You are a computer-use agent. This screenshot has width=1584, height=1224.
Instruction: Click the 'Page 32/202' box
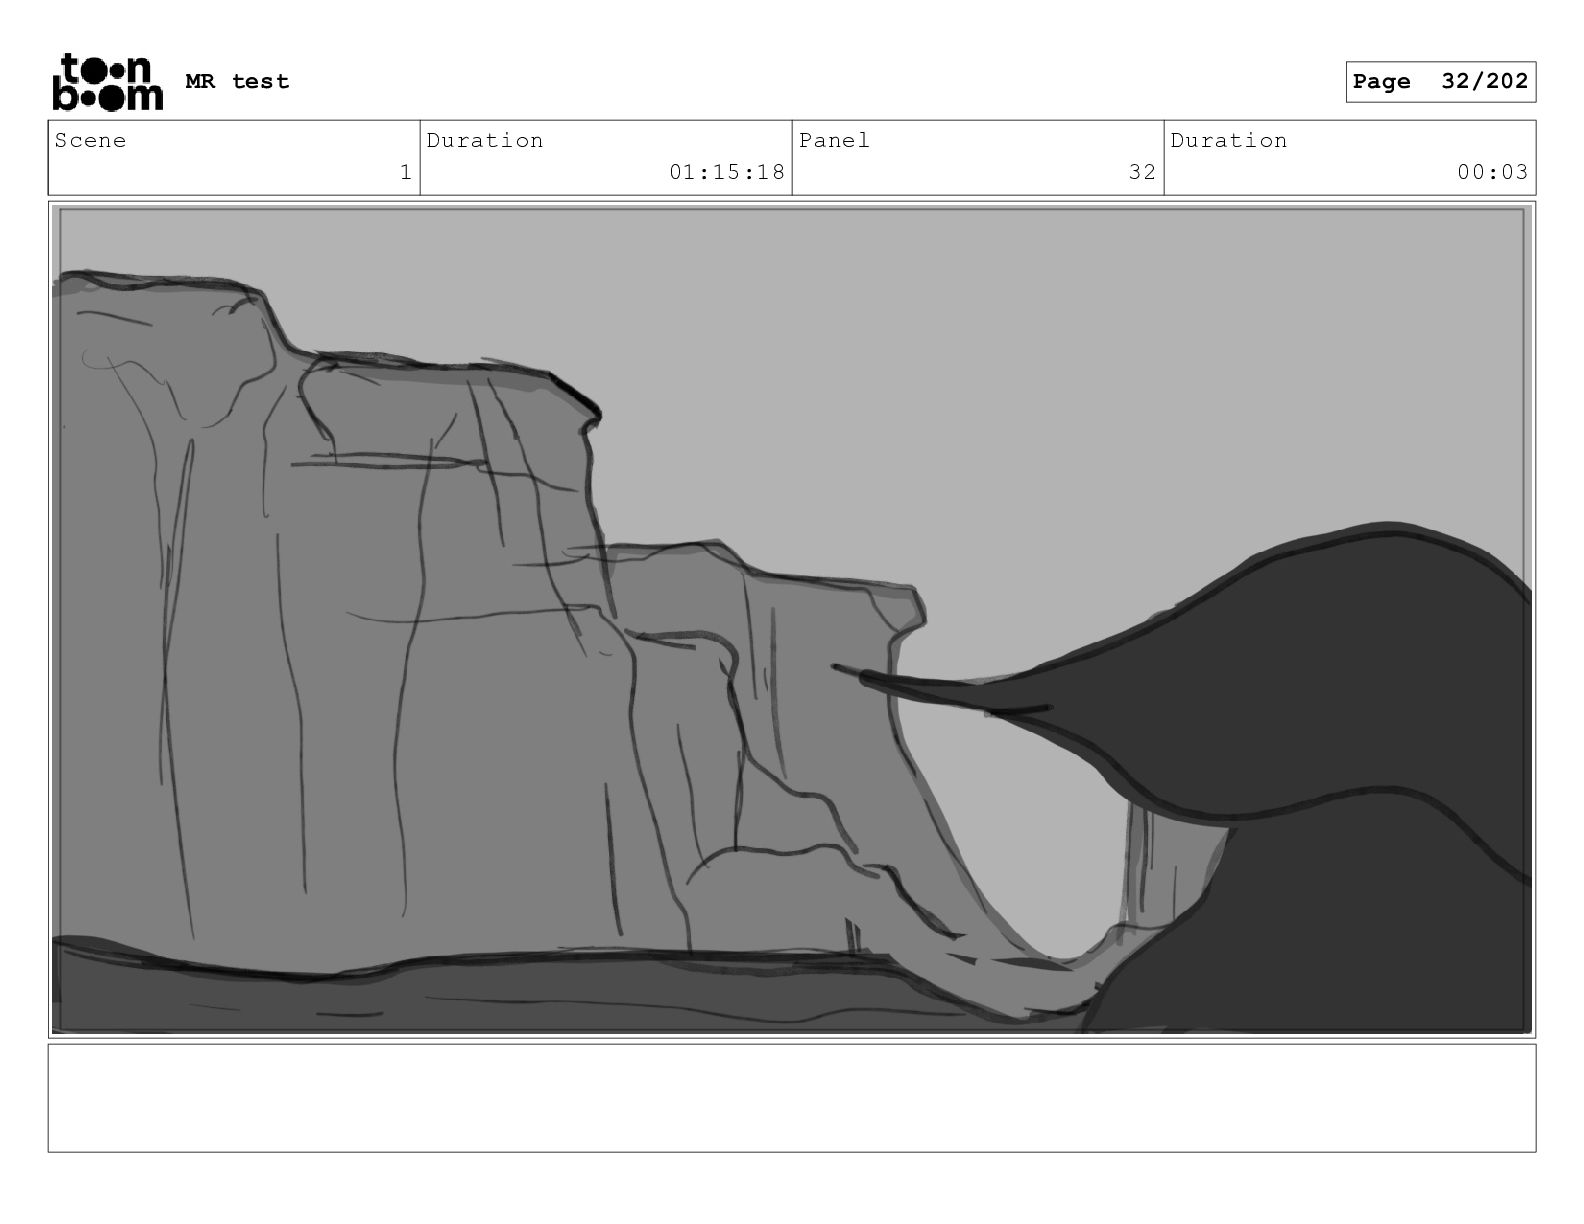pyautogui.click(x=1440, y=82)
